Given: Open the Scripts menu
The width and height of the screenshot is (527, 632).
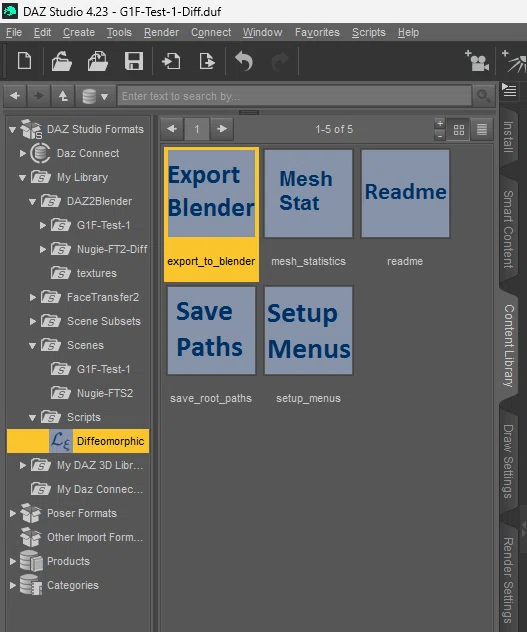Looking at the screenshot, I should (369, 32).
